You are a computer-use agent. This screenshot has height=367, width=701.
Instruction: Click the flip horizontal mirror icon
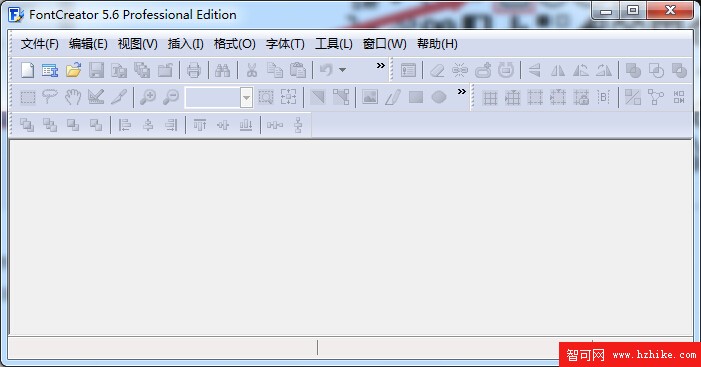pos(557,71)
